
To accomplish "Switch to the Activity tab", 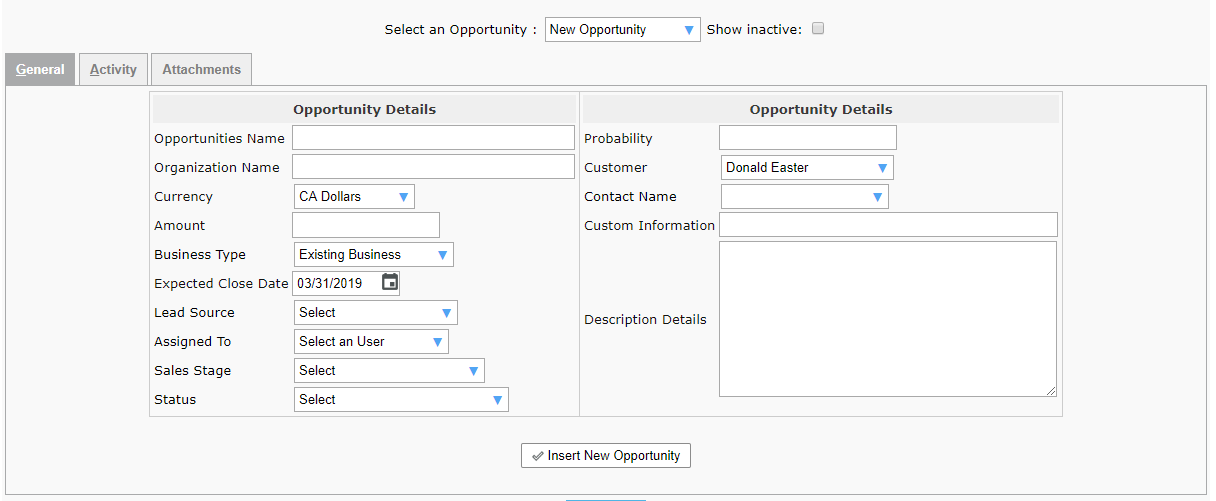I will [x=113, y=70].
